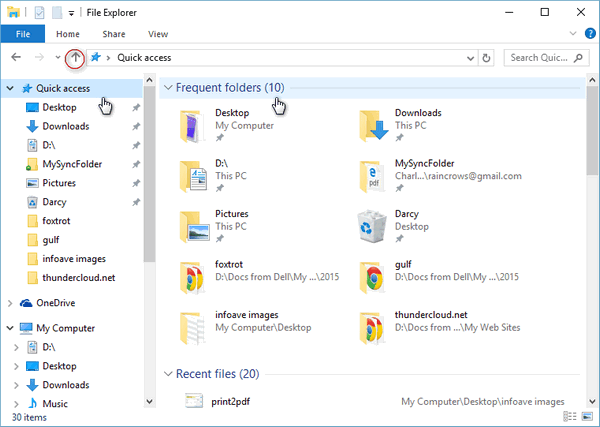Click 'My Computer\Desktop\infoave images' path text
The image size is (600, 427).
point(483,401)
